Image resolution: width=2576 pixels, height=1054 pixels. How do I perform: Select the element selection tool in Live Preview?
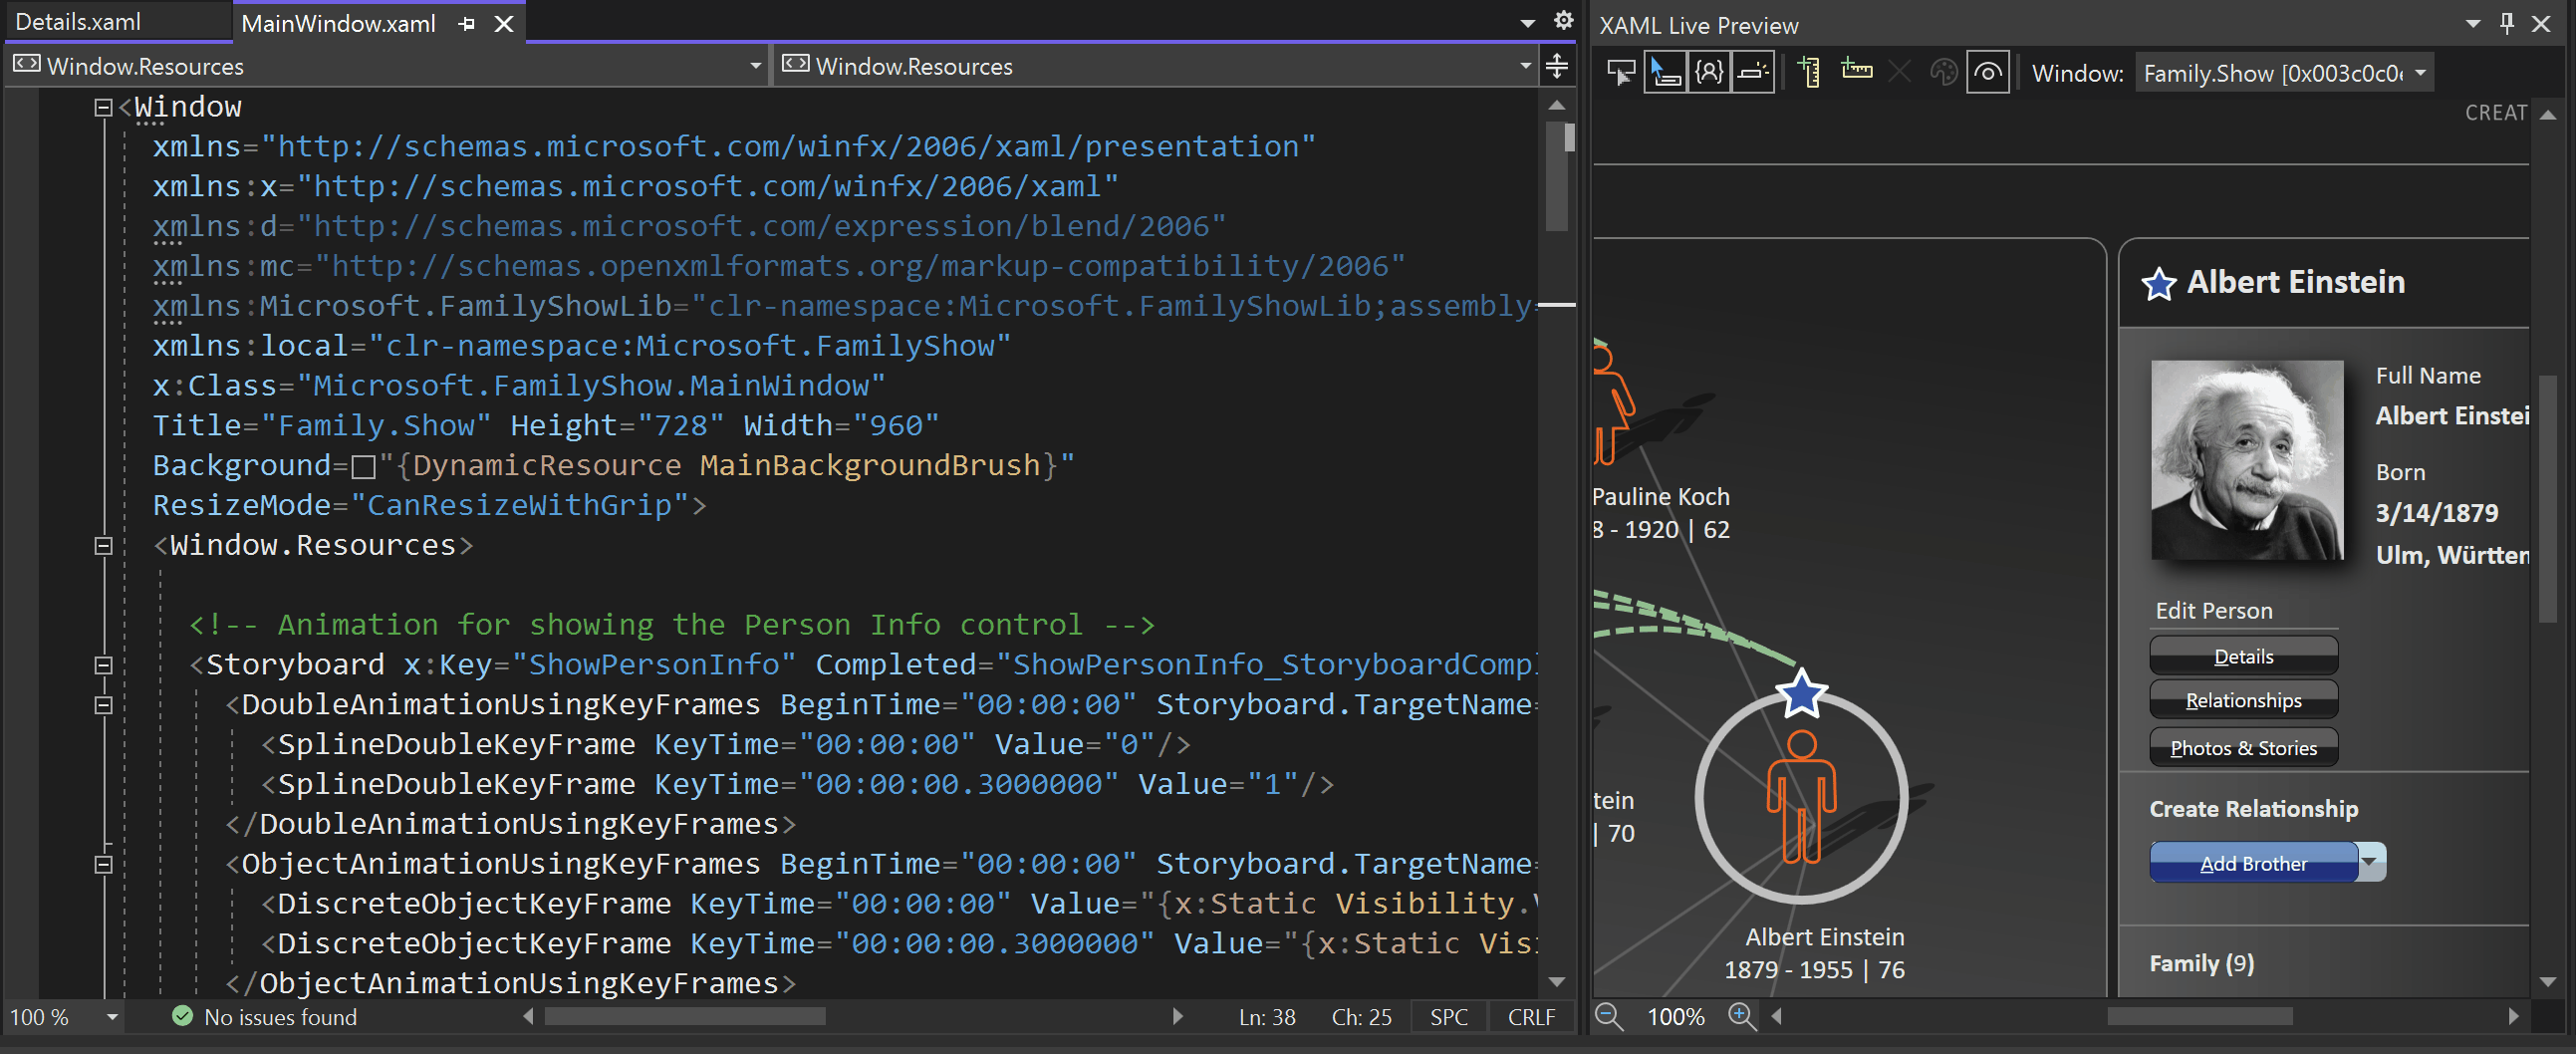pyautogui.click(x=1665, y=71)
